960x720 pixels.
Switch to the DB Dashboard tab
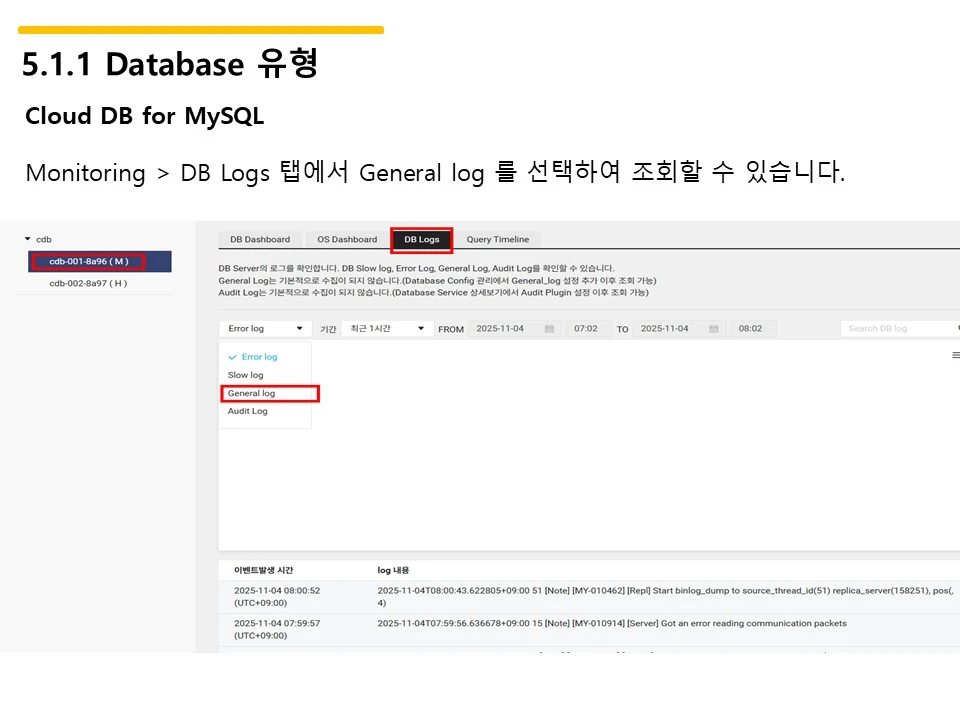coord(259,239)
